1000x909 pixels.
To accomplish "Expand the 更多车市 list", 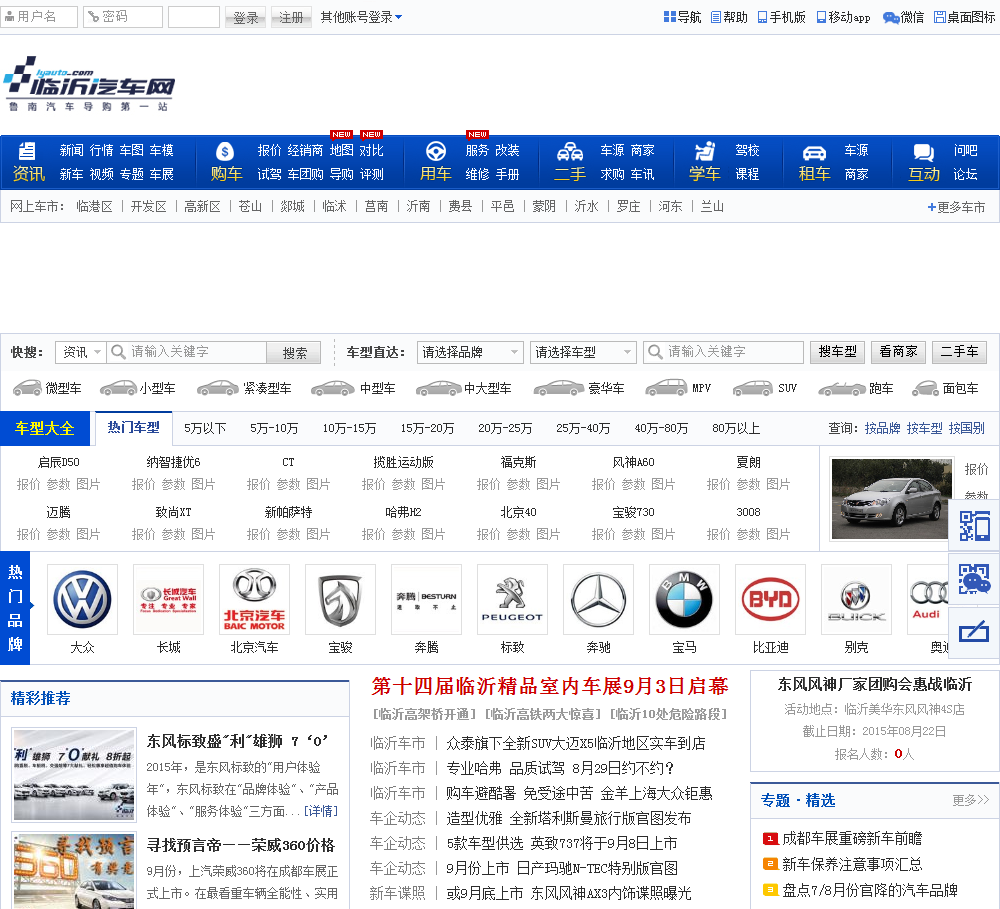I will [956, 207].
